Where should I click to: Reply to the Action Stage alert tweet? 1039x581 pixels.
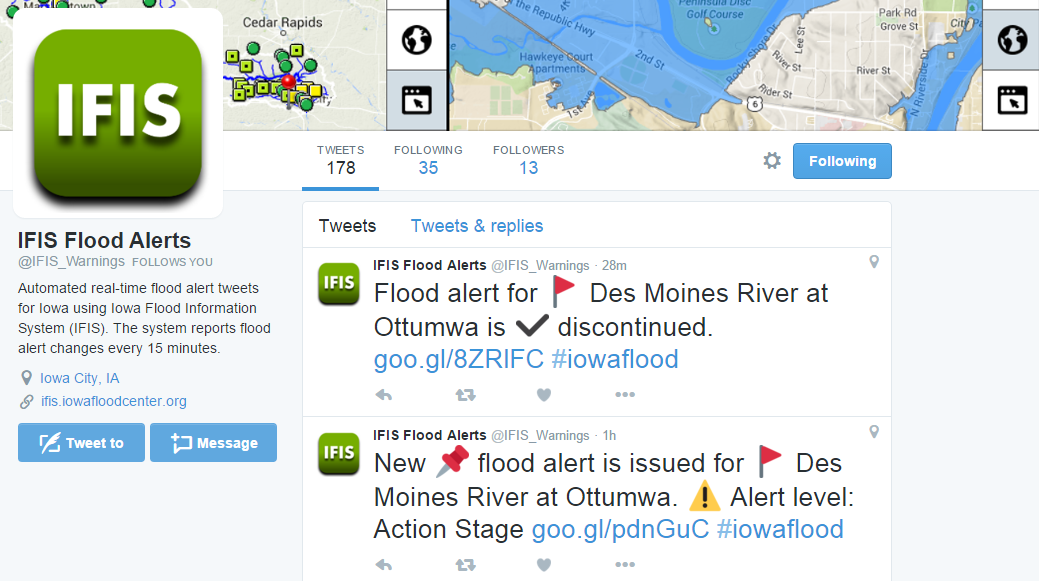[384, 565]
